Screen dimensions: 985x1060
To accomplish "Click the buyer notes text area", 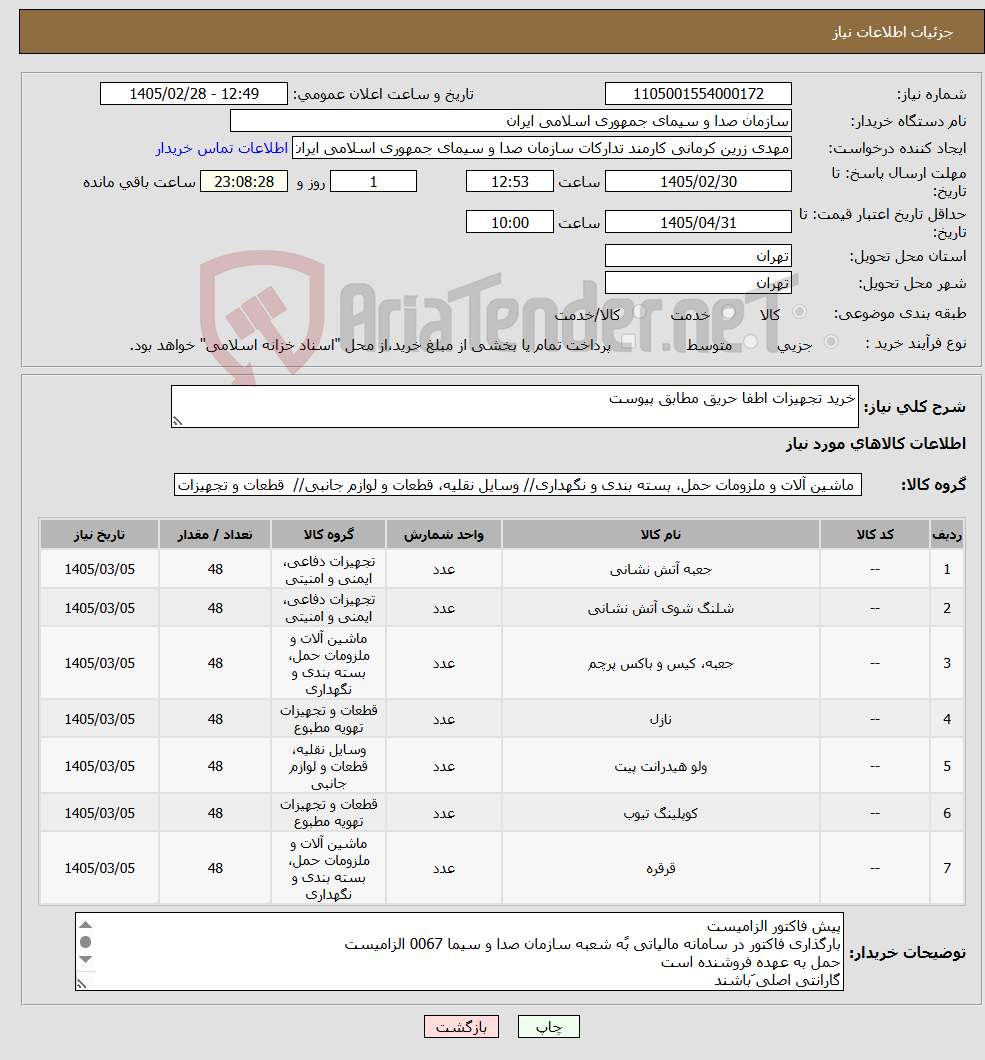I will click(459, 952).
